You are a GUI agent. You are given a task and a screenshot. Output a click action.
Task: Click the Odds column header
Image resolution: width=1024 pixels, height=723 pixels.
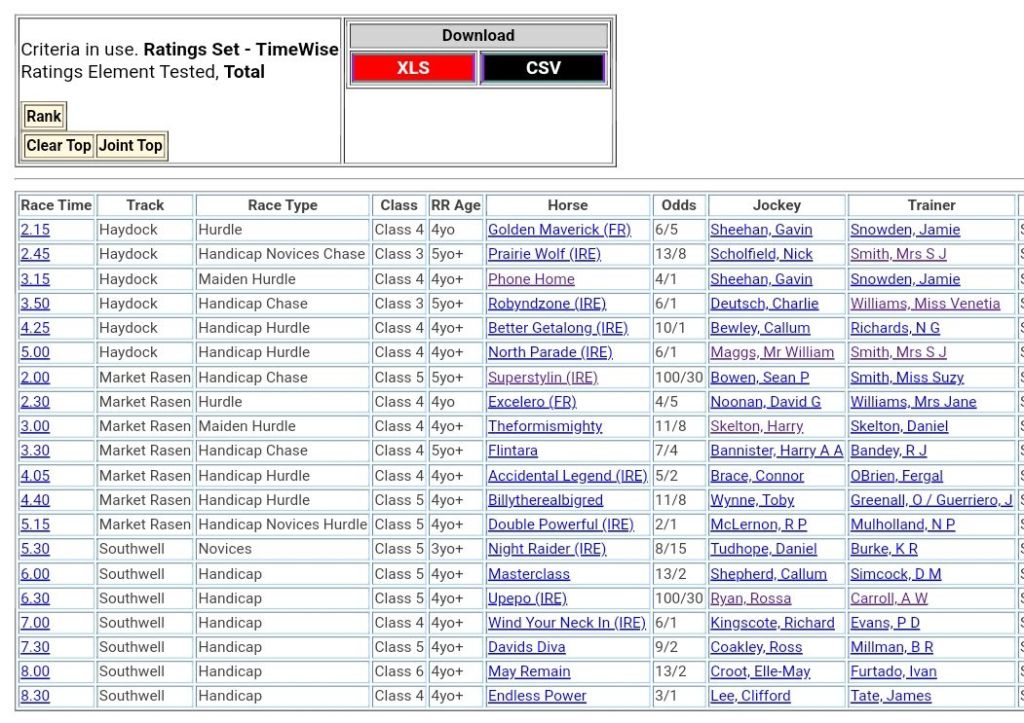(x=679, y=205)
